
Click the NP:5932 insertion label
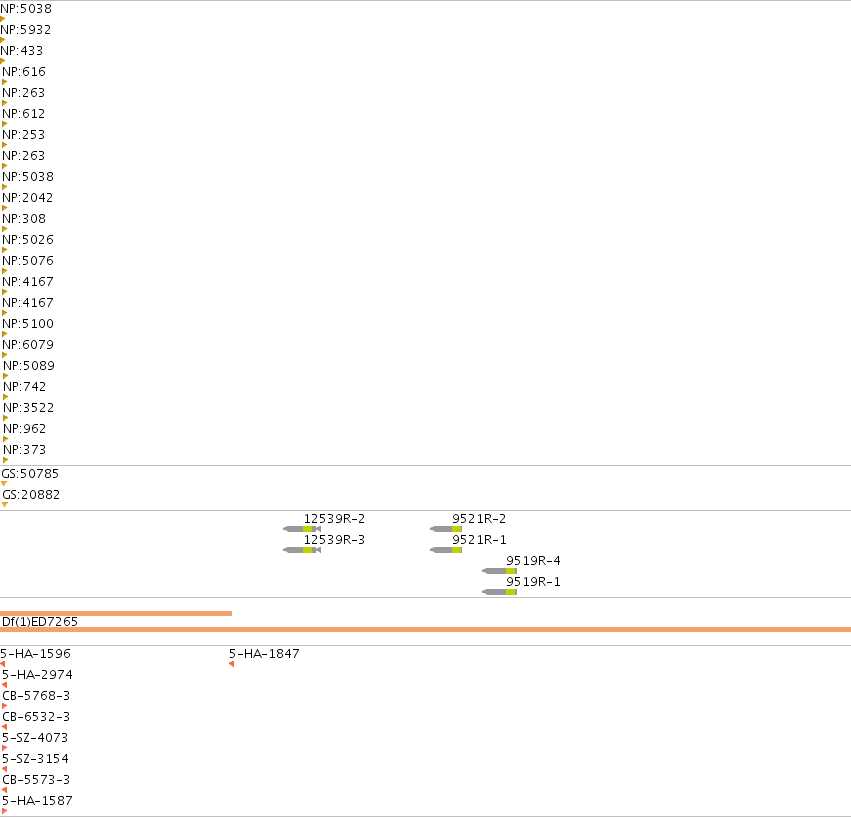26,30
